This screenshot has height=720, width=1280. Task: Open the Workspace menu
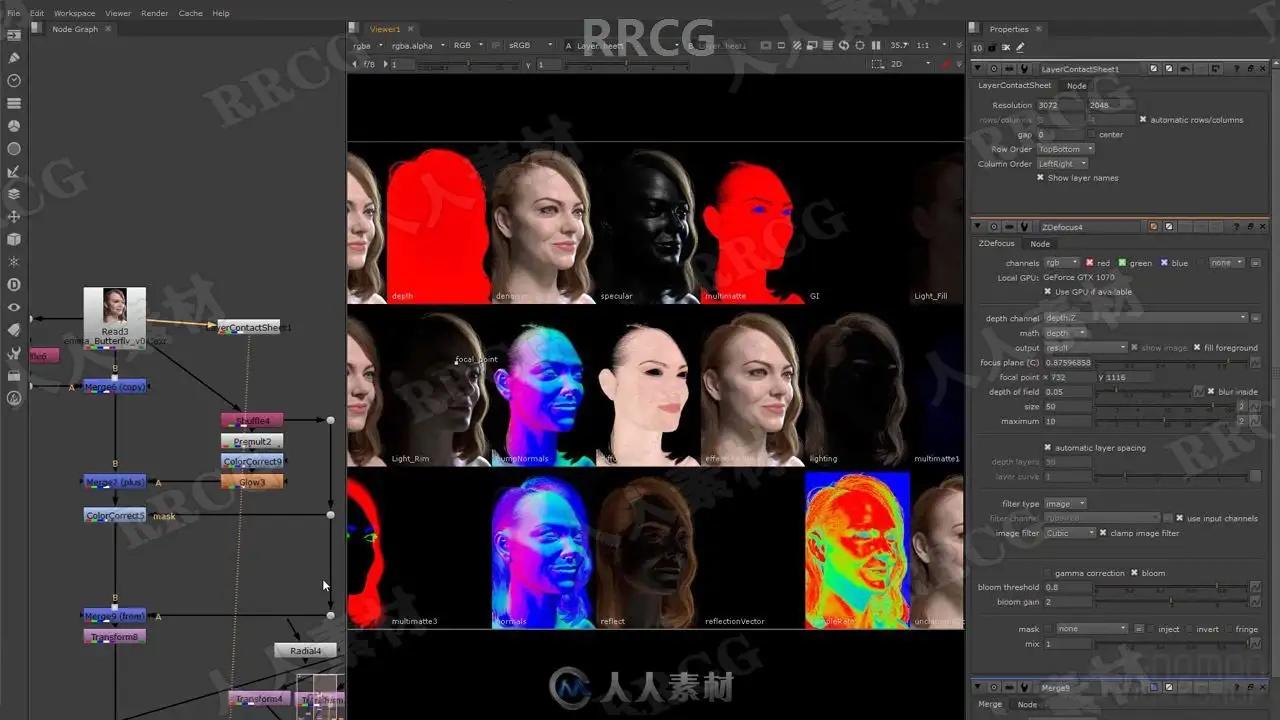pos(74,13)
